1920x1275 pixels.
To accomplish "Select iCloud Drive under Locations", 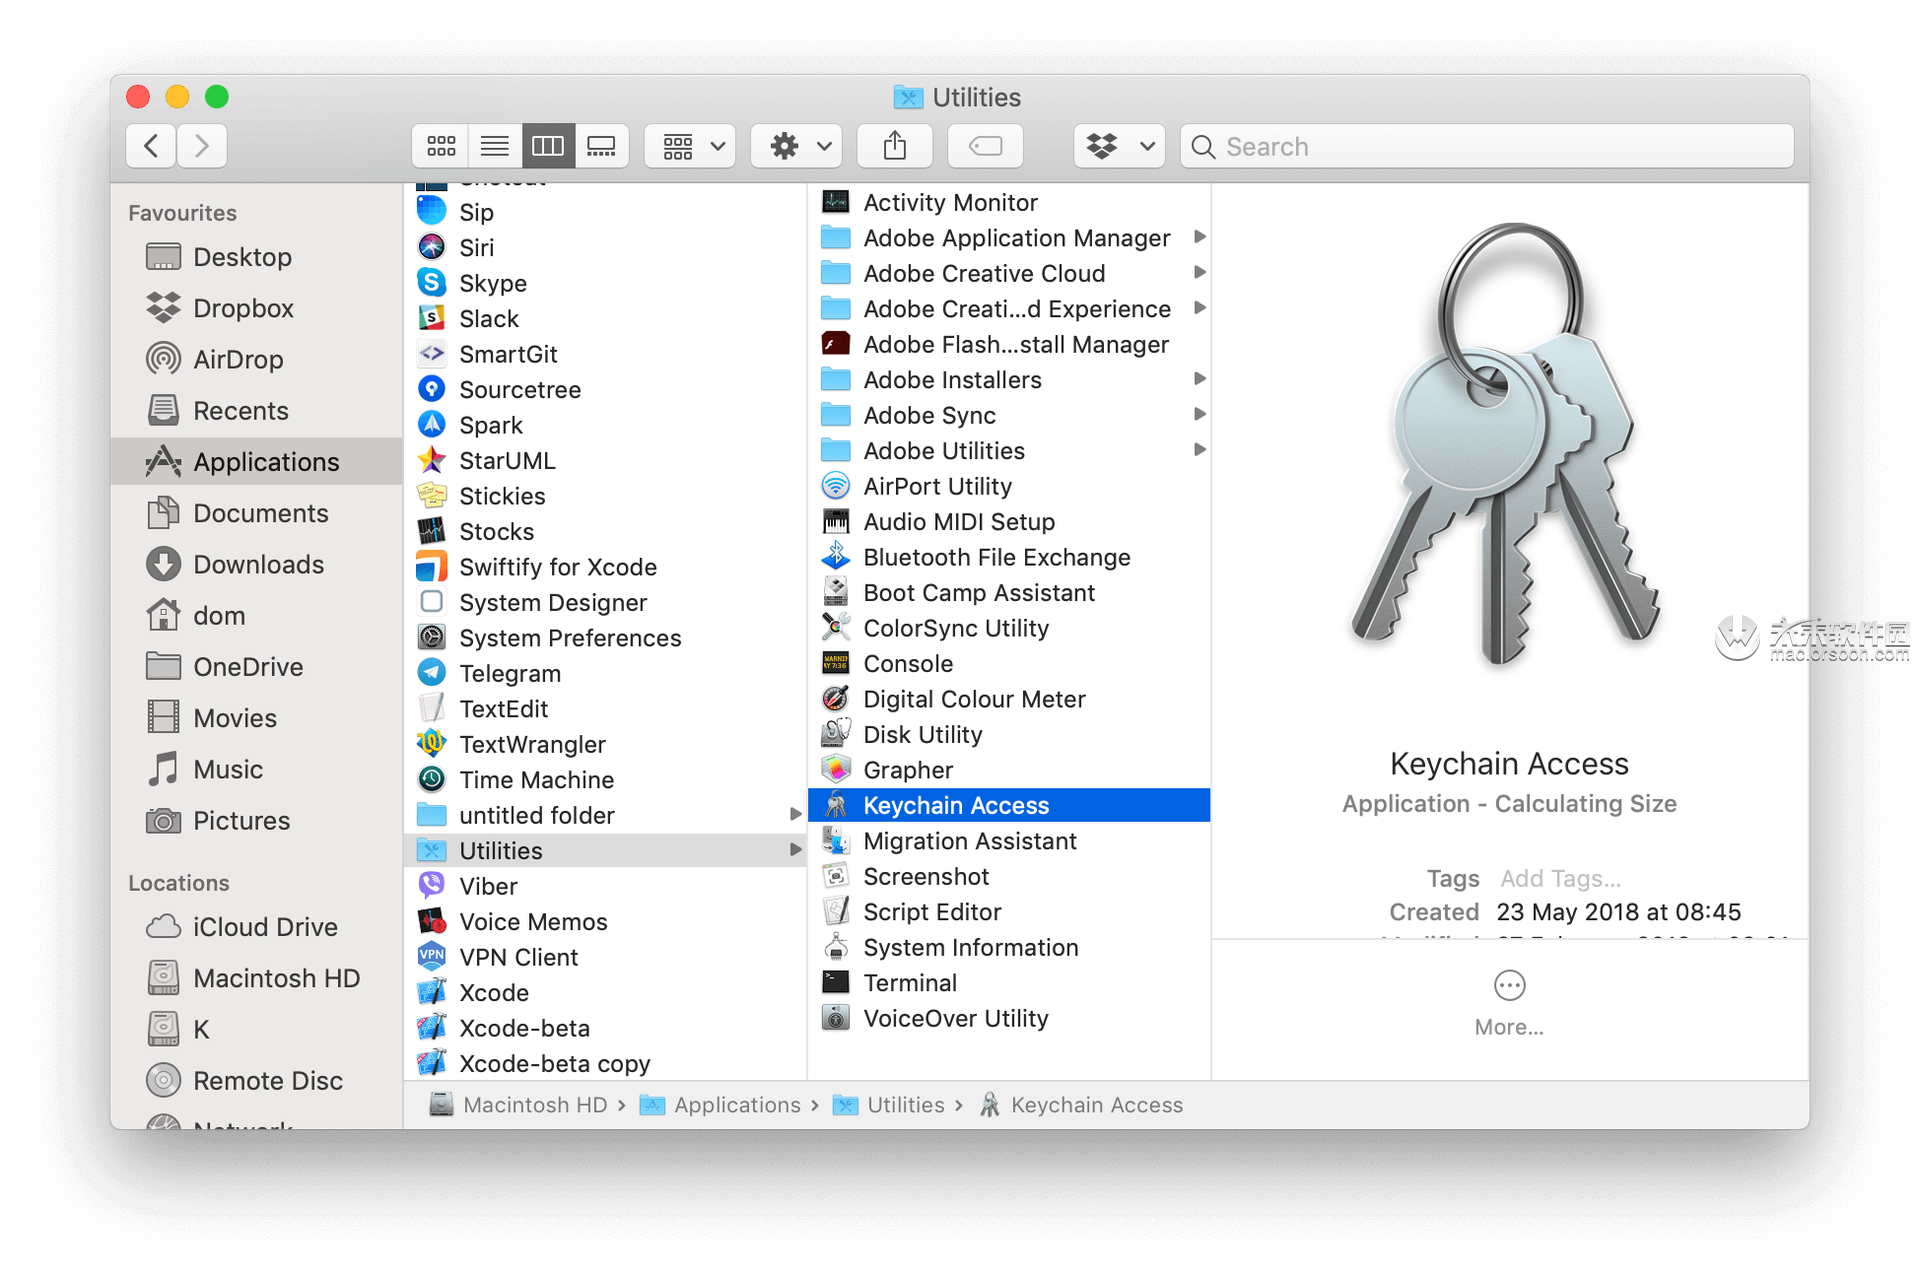I will [x=264, y=927].
